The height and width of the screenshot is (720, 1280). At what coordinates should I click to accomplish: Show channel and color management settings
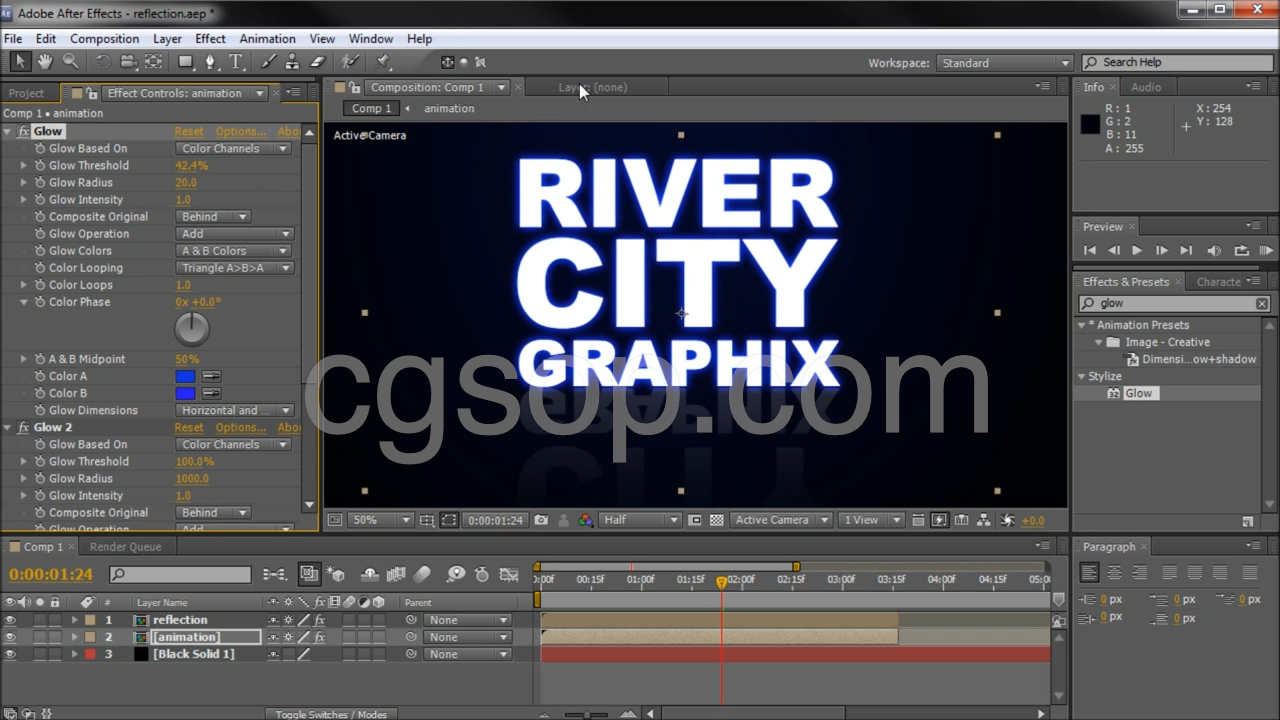click(585, 520)
